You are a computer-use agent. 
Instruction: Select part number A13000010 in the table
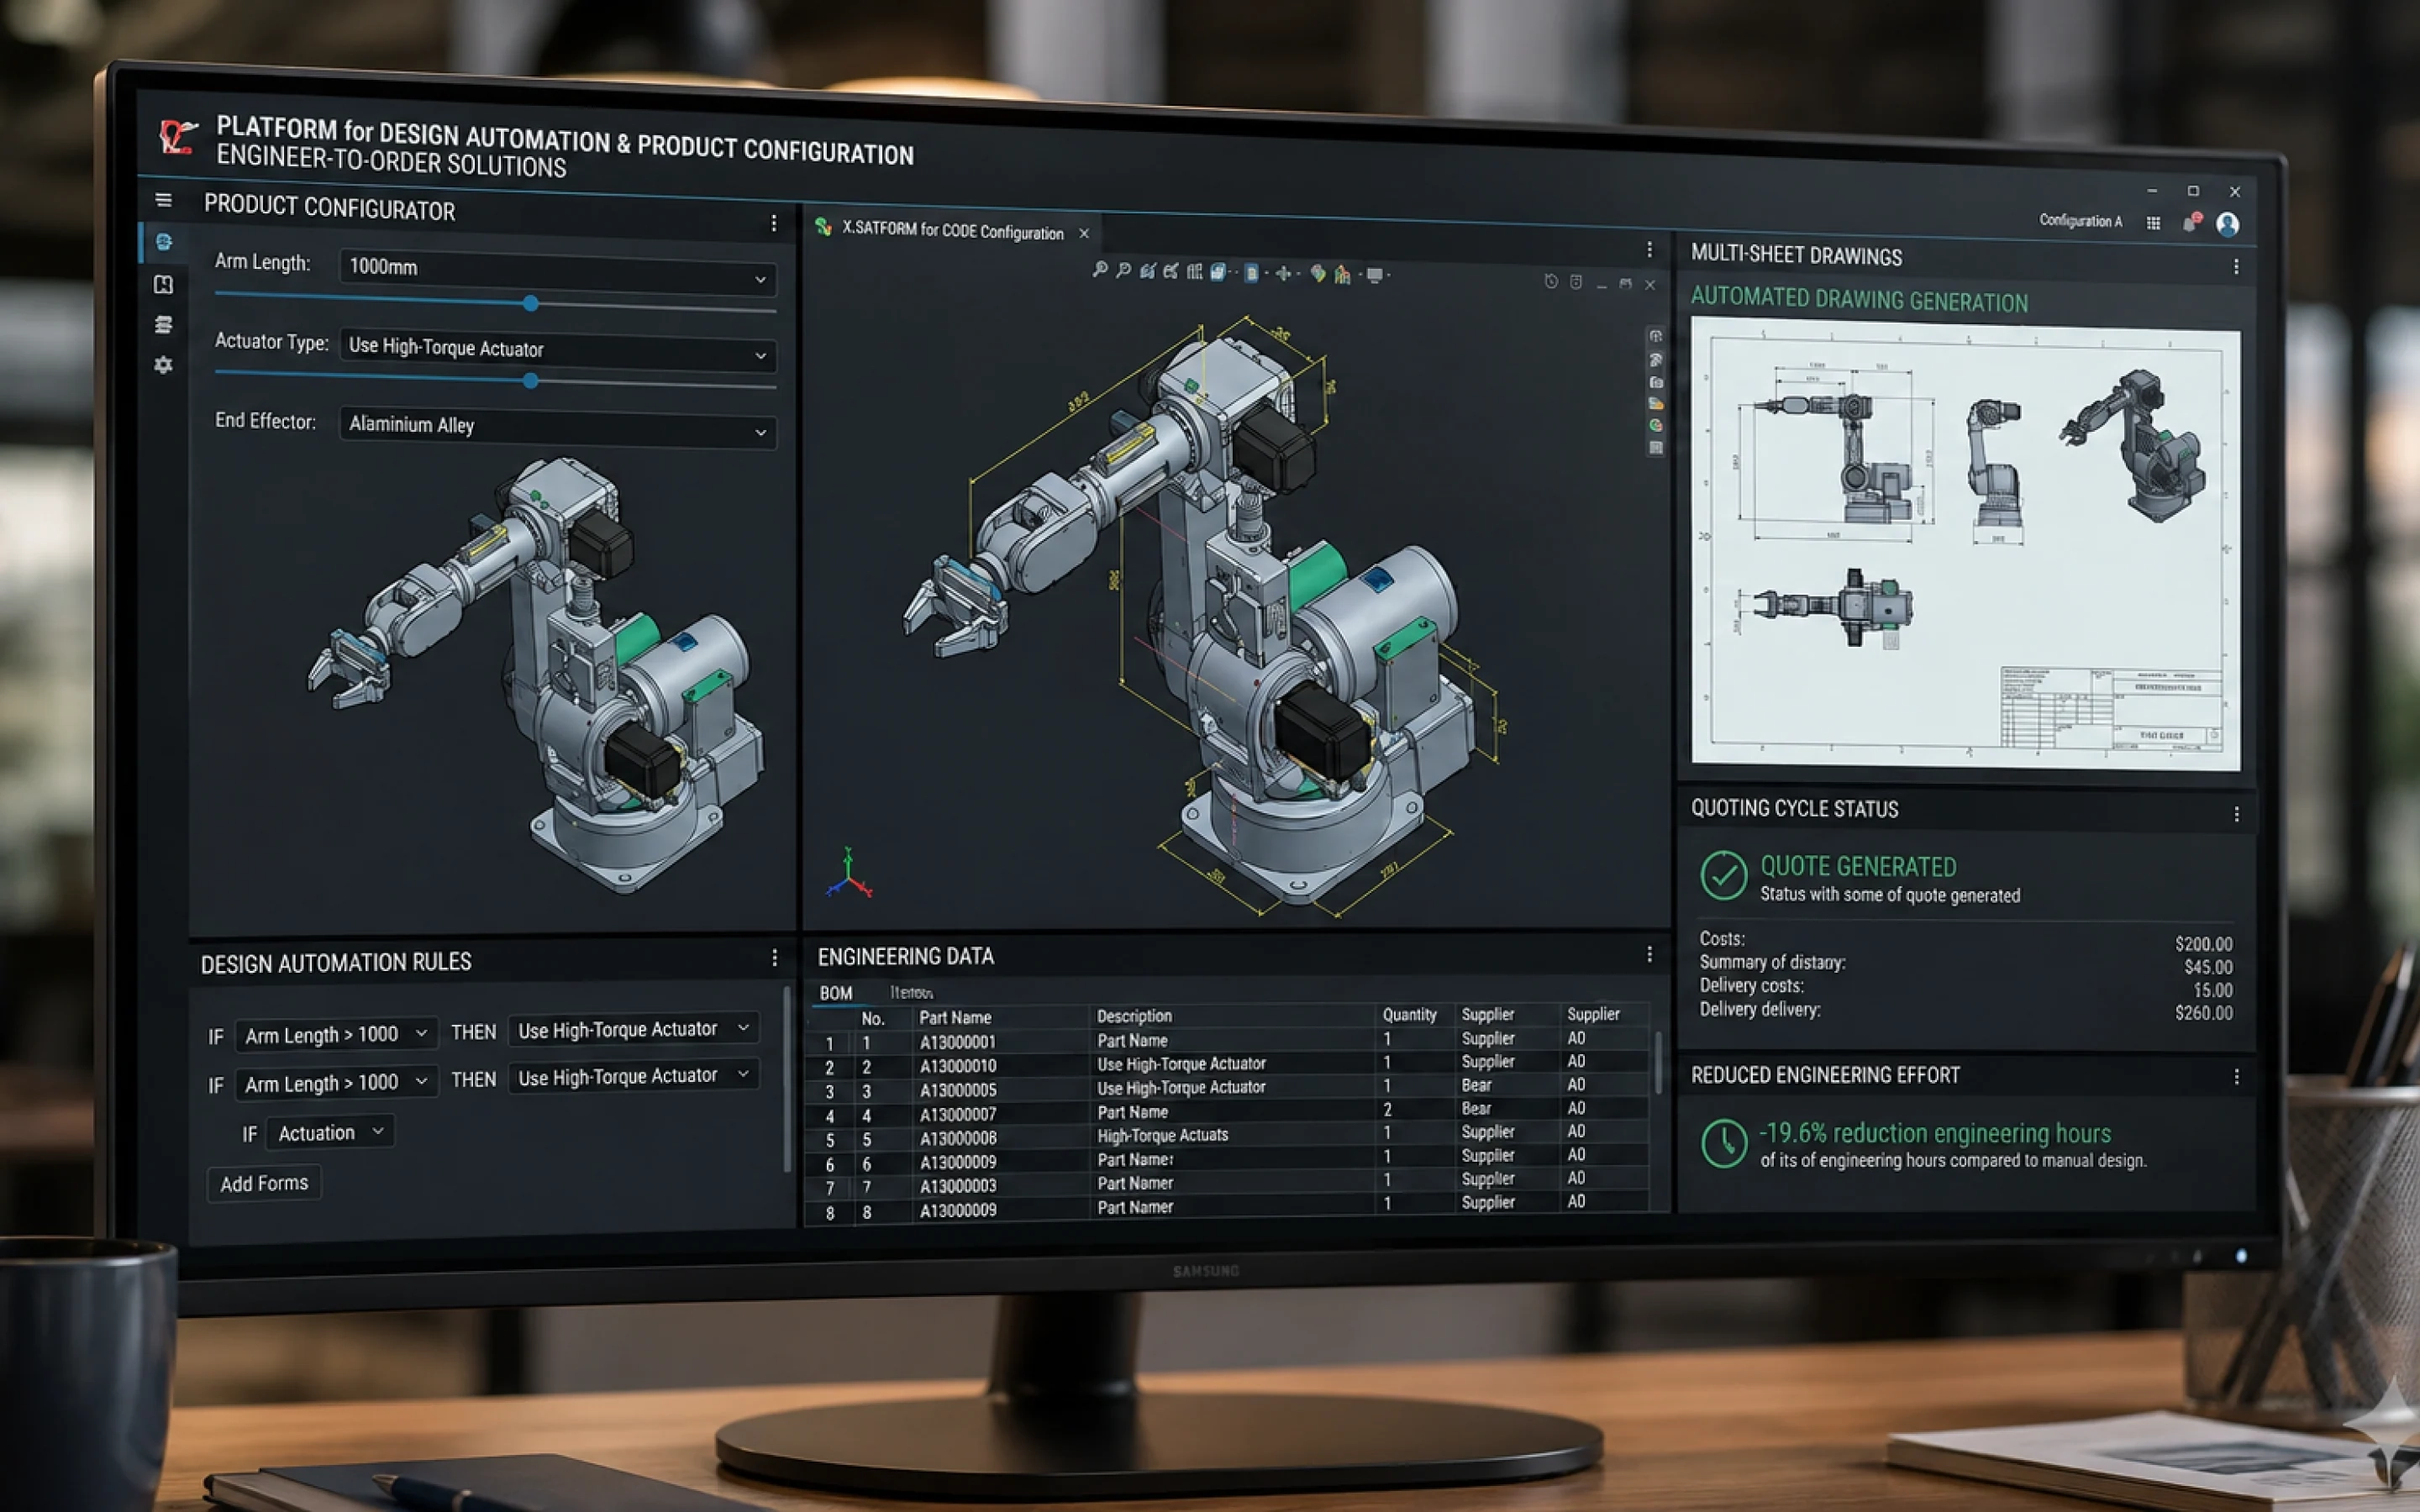957,1066
